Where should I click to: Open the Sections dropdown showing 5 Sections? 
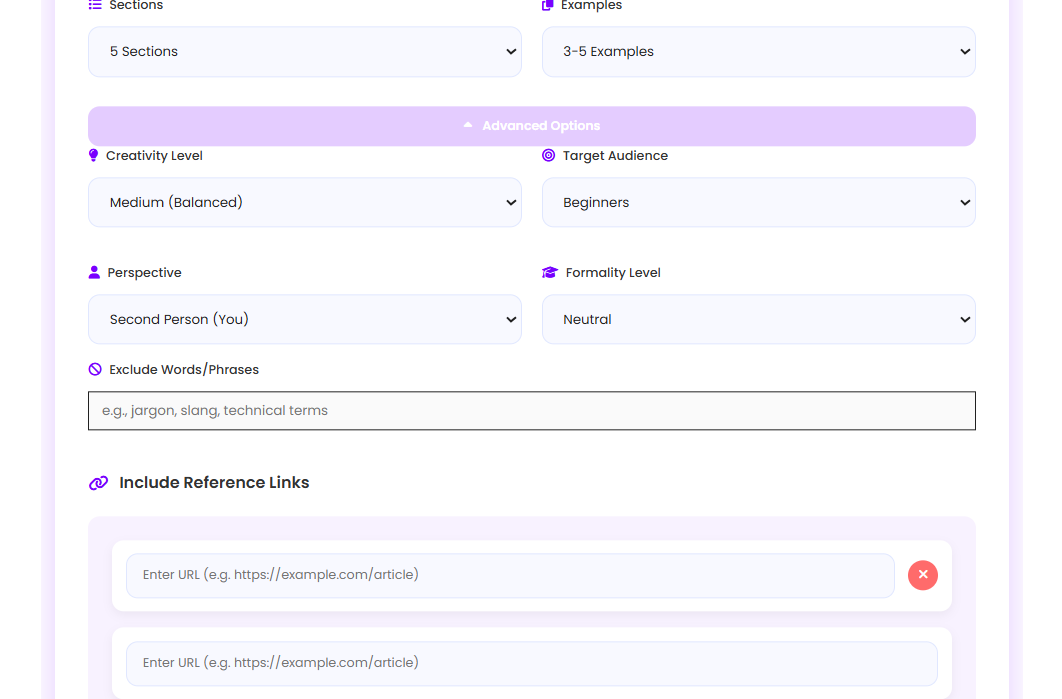coord(304,52)
